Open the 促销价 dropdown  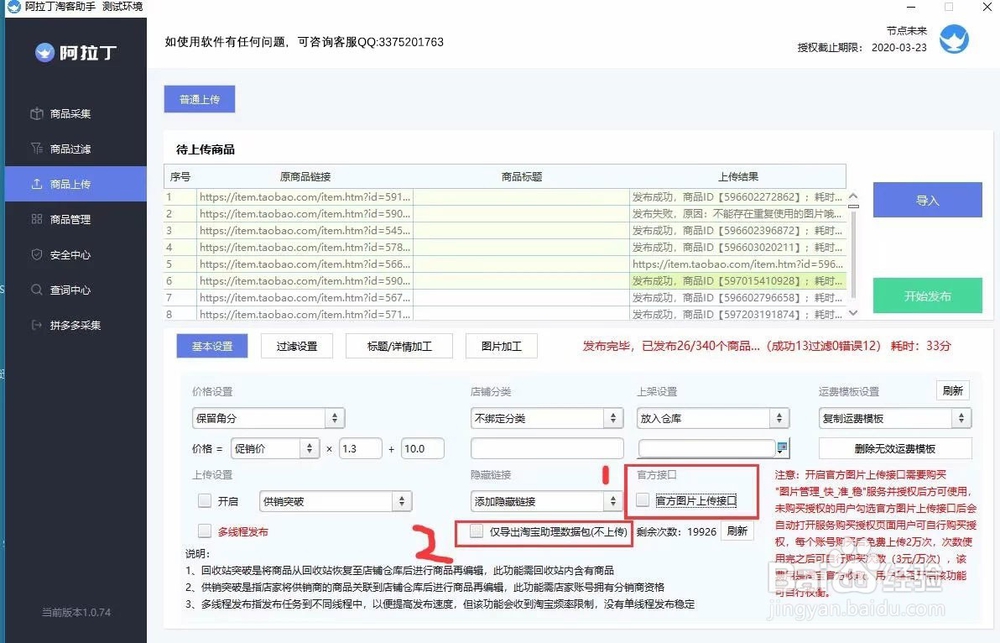point(275,448)
